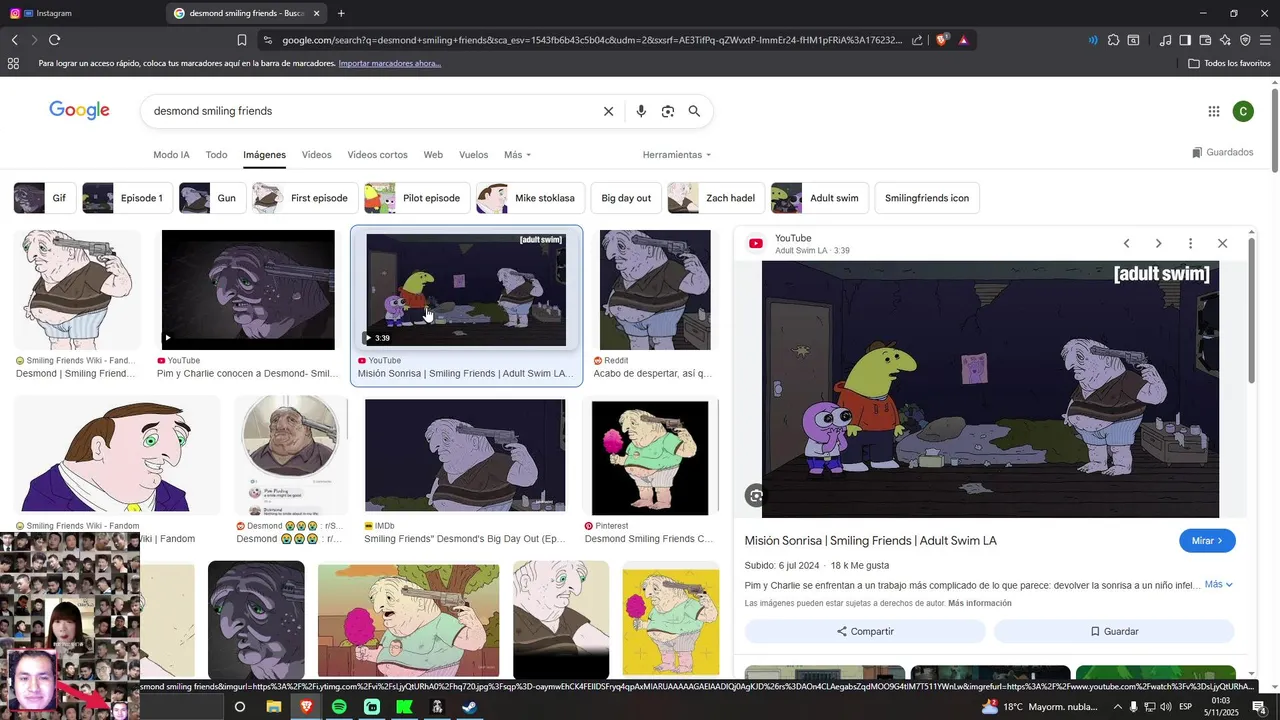
Task: Reload the page with the refresh icon
Action: [x=54, y=40]
